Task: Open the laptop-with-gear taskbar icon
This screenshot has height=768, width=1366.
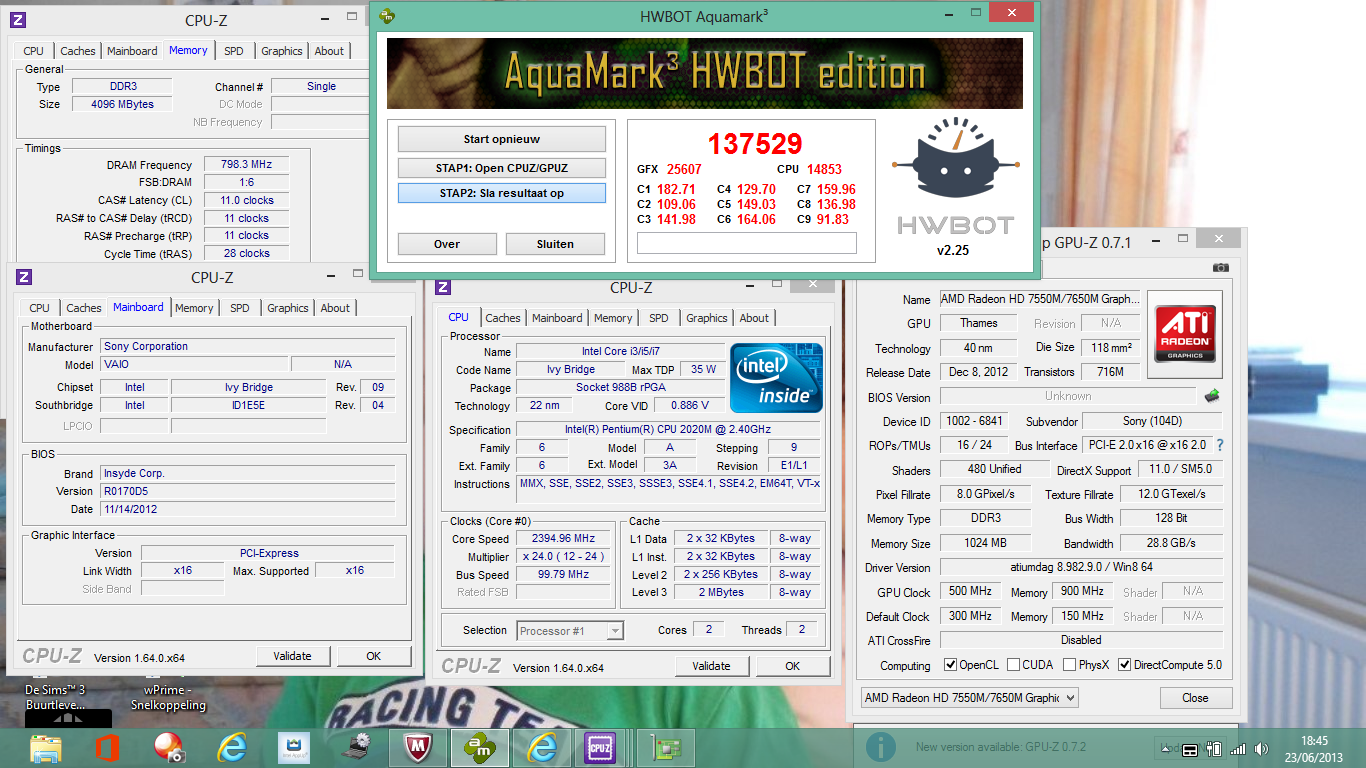Action: click(x=356, y=747)
